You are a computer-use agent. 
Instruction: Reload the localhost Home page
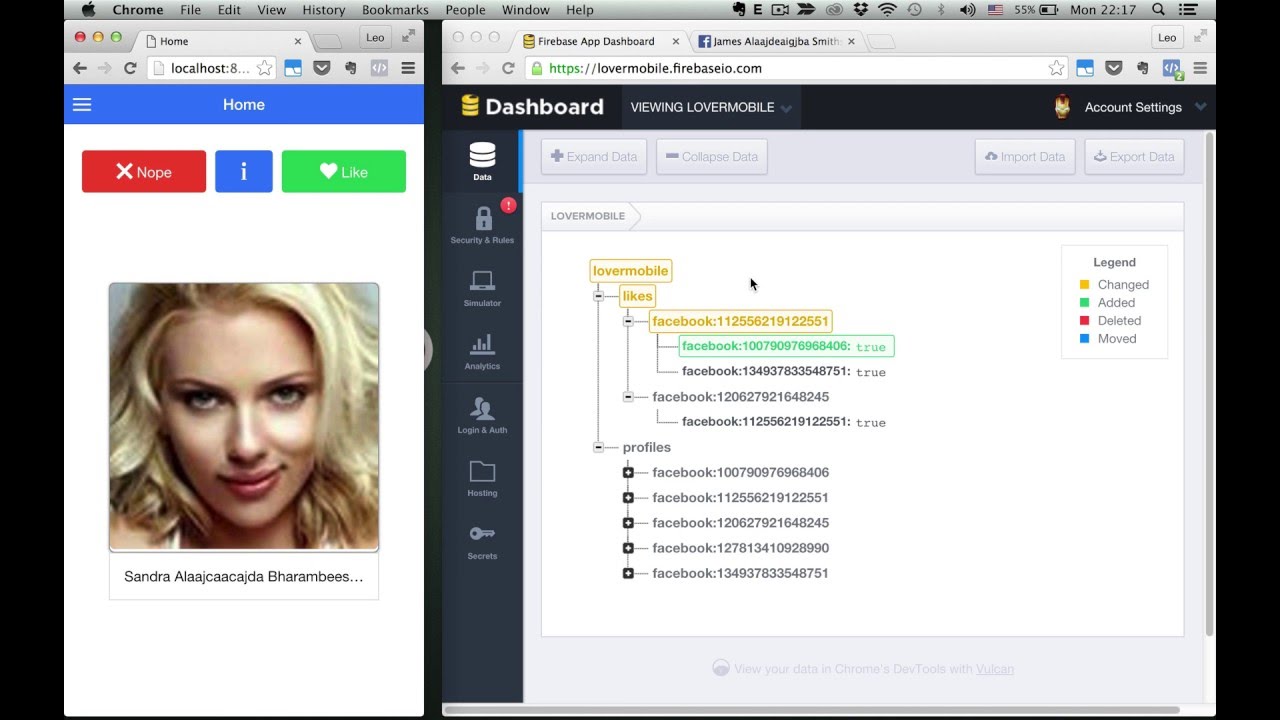130,68
